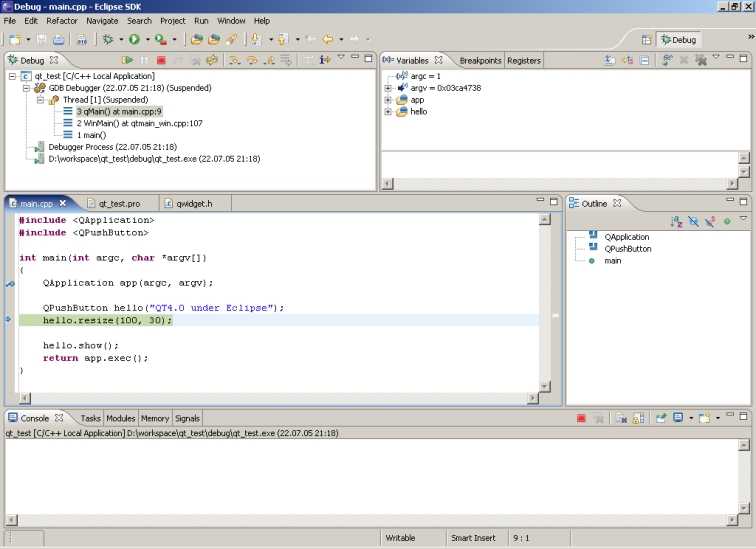Click the red Terminate button in Console

(x=581, y=418)
